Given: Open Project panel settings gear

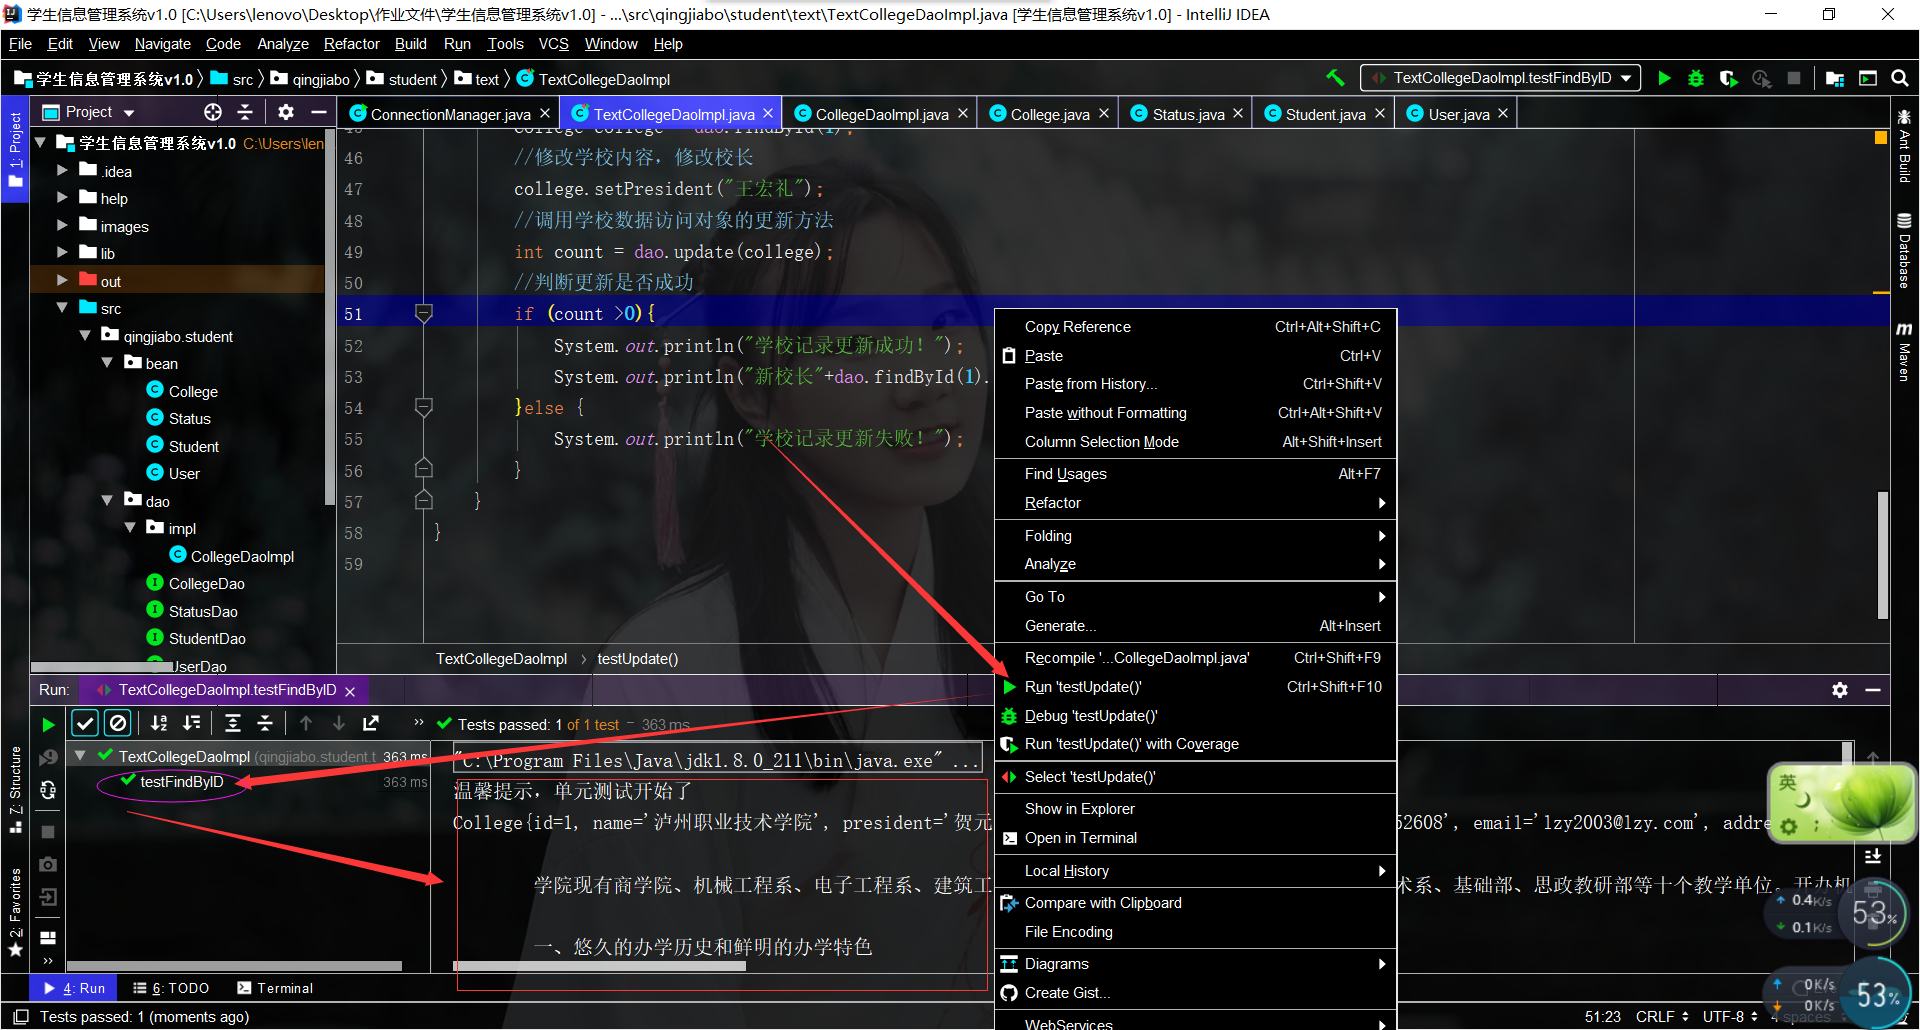Looking at the screenshot, I should (x=286, y=112).
